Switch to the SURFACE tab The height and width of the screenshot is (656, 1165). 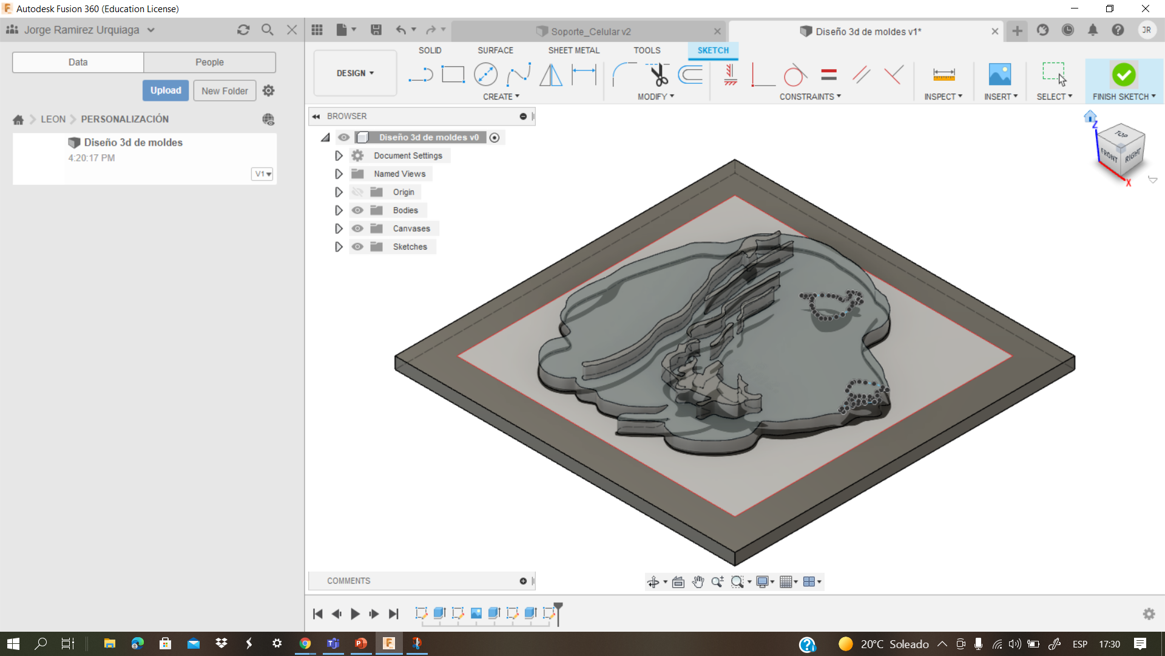tap(495, 50)
